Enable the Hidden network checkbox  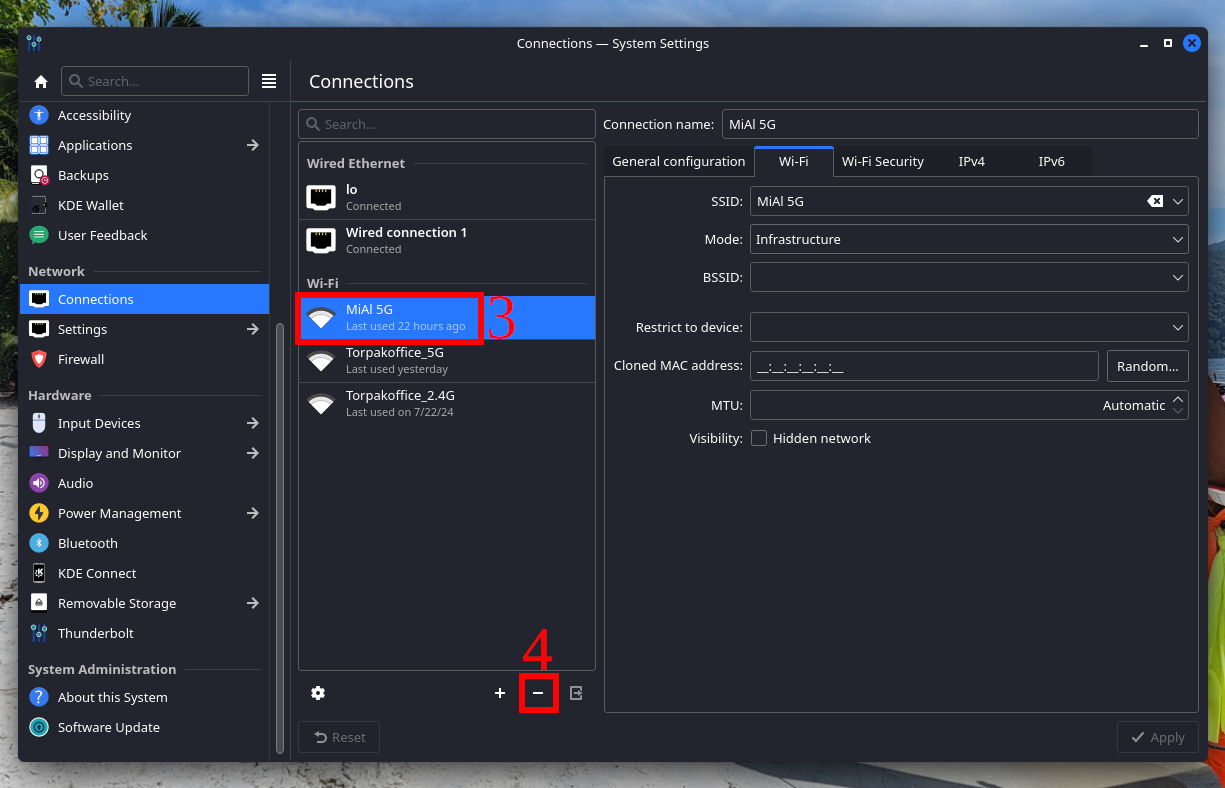(x=759, y=438)
